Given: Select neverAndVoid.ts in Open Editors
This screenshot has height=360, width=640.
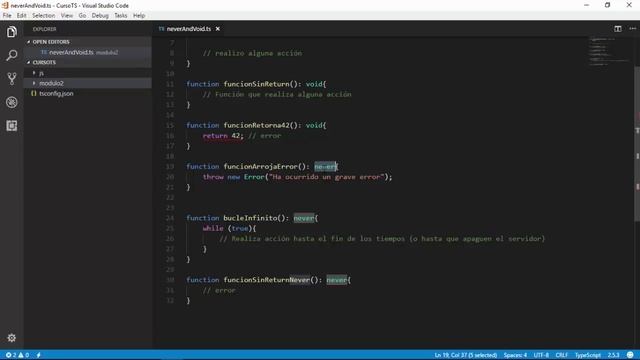Looking at the screenshot, I should 88,52.
